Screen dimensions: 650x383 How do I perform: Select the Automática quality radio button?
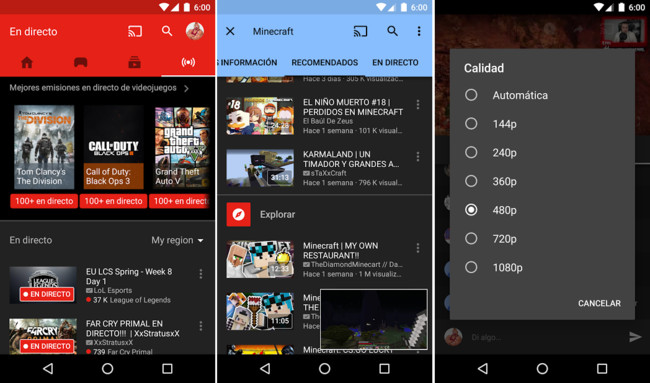click(x=471, y=95)
